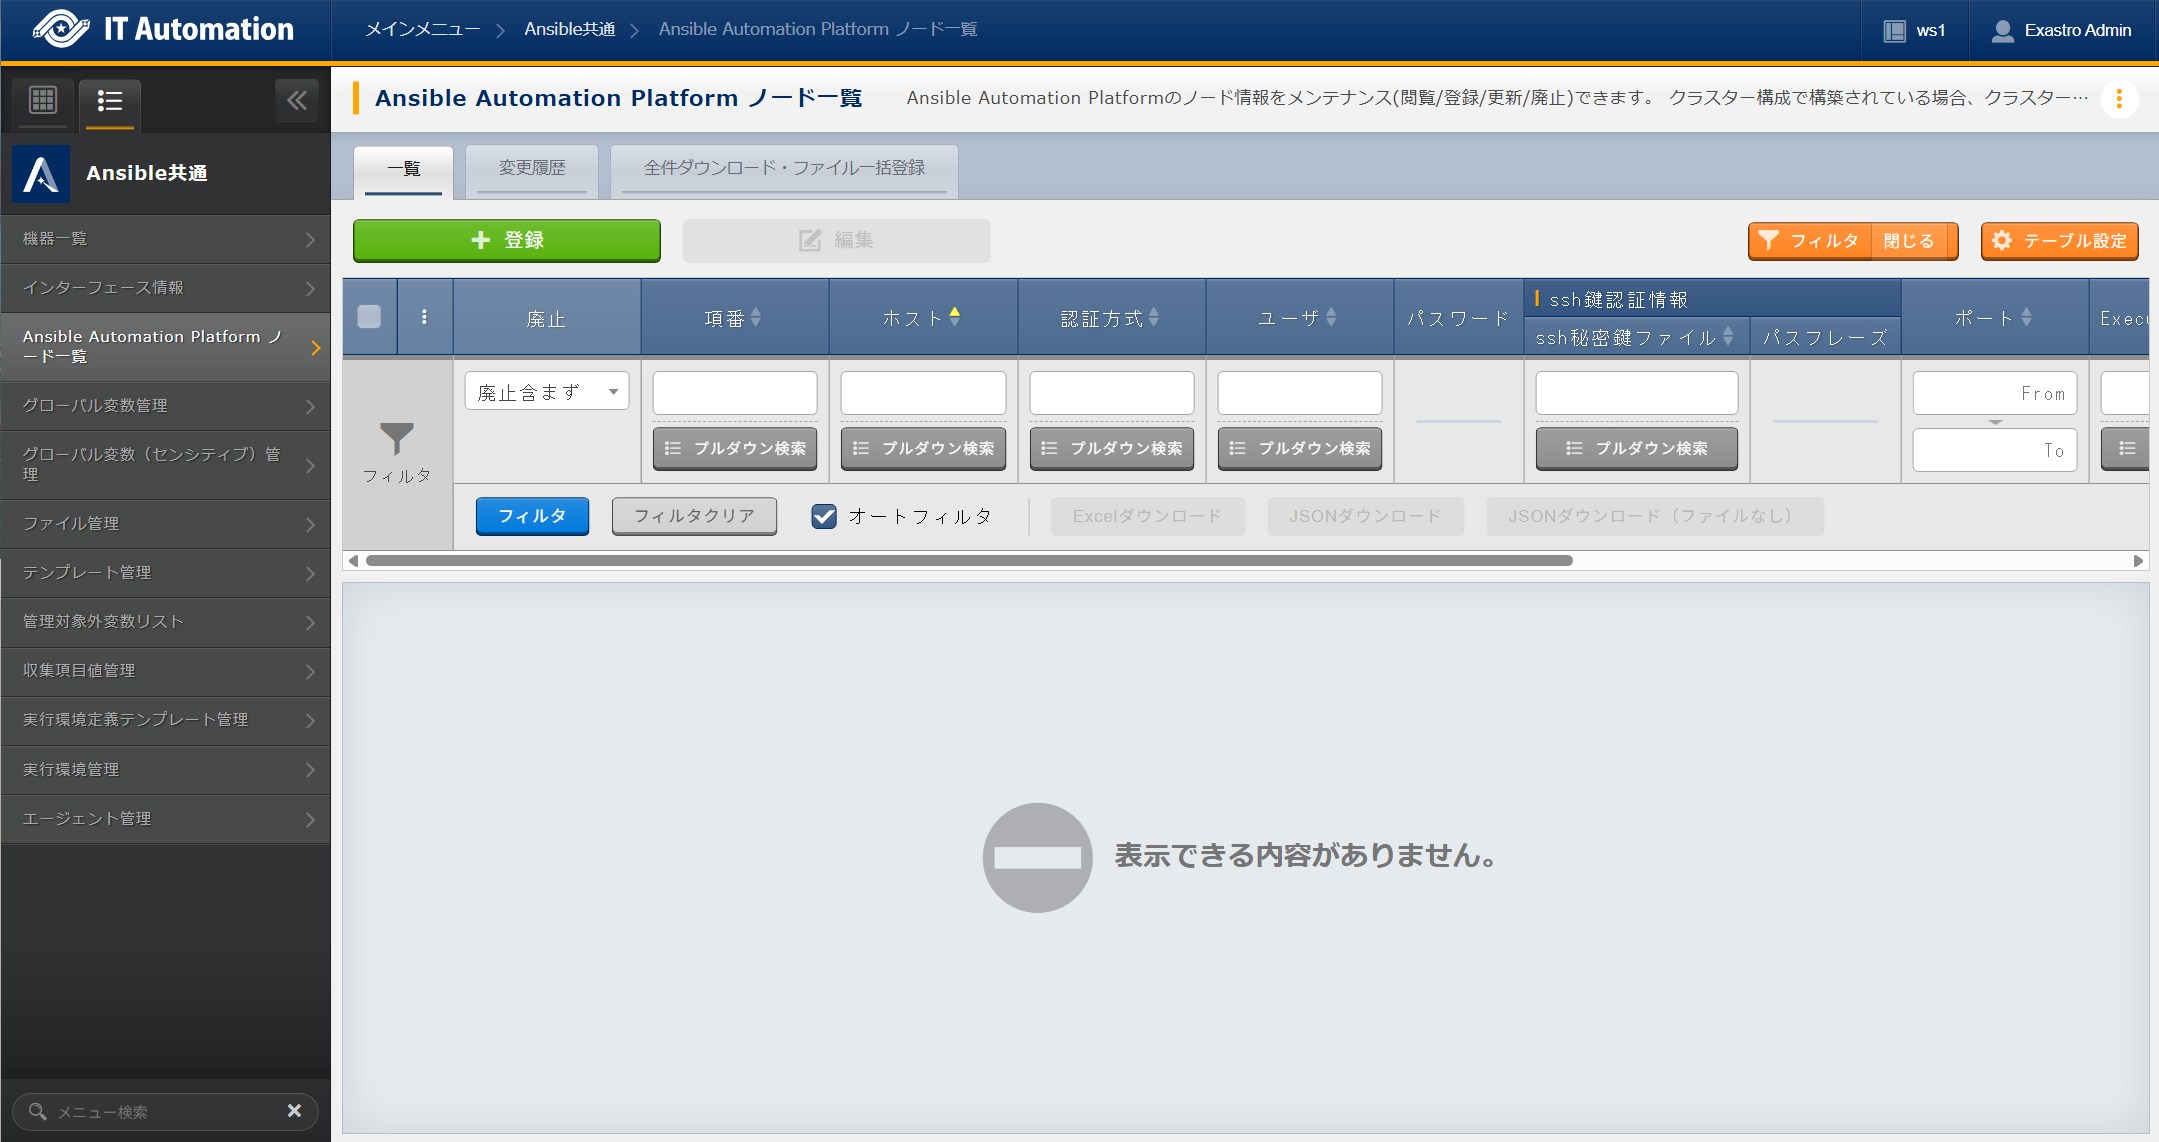Switch sidebar to grid menu view
Viewport: 2159px width, 1142px height.
(x=43, y=101)
